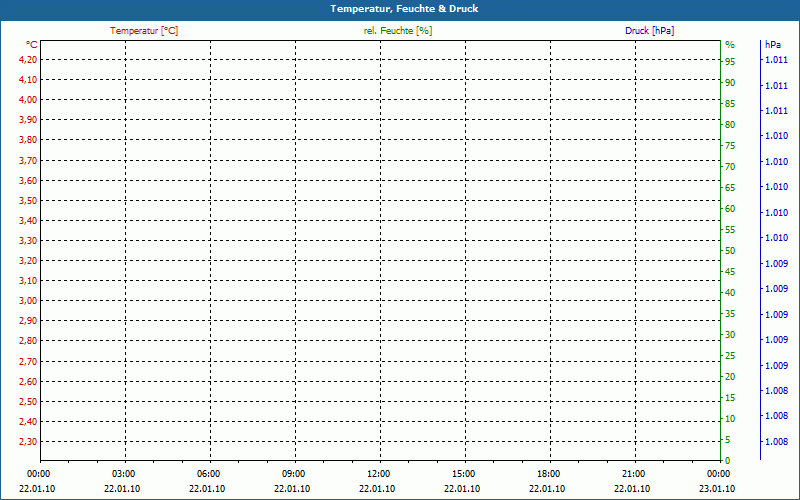Image resolution: width=800 pixels, height=500 pixels.
Task: Click the 25 humidity axis value
Action: [730, 356]
